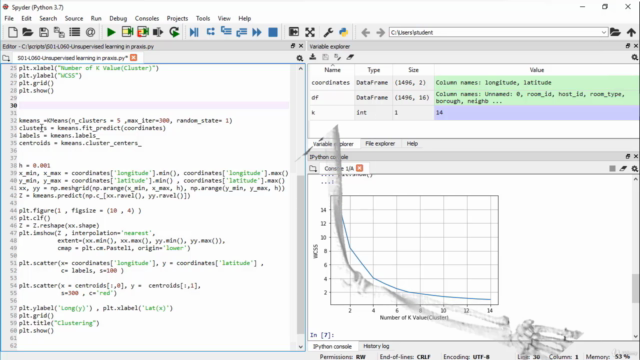Screen dimensions: 640x360
Task: Start debugging with Debug file icon
Action: [x=194, y=32]
